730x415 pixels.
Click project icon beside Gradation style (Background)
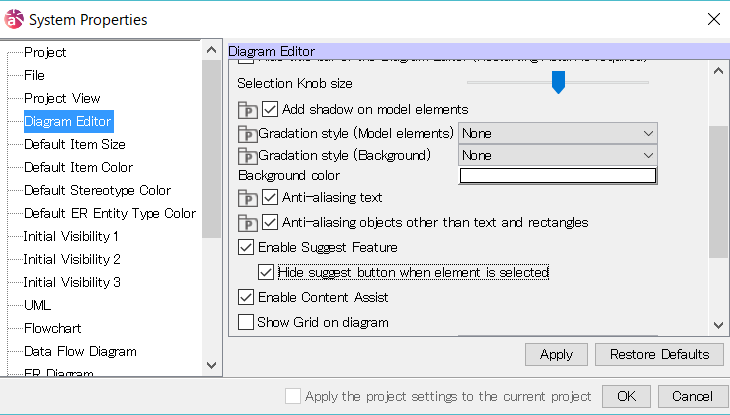point(248,156)
